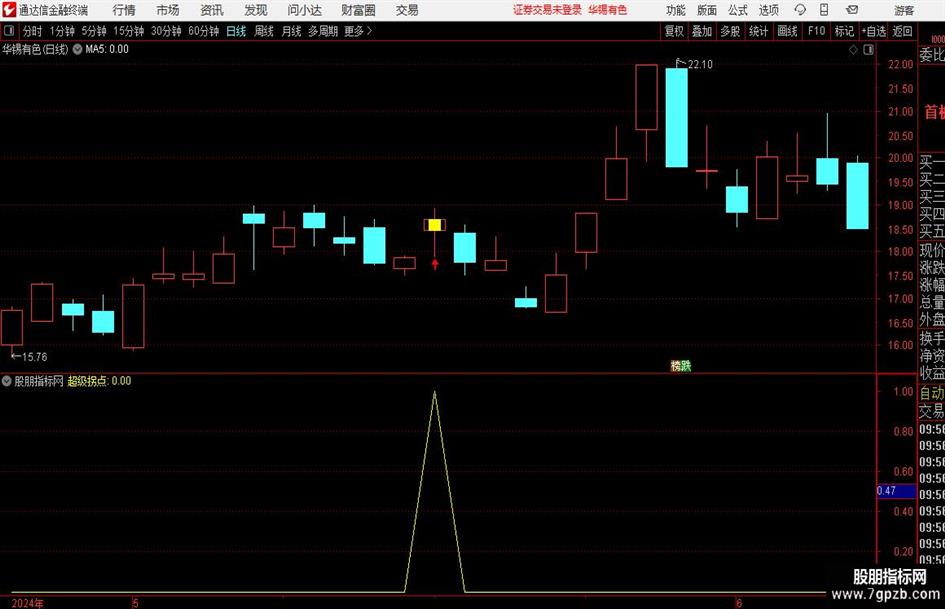Click the 2024年 date axis label
945x609 pixels.
[27, 603]
